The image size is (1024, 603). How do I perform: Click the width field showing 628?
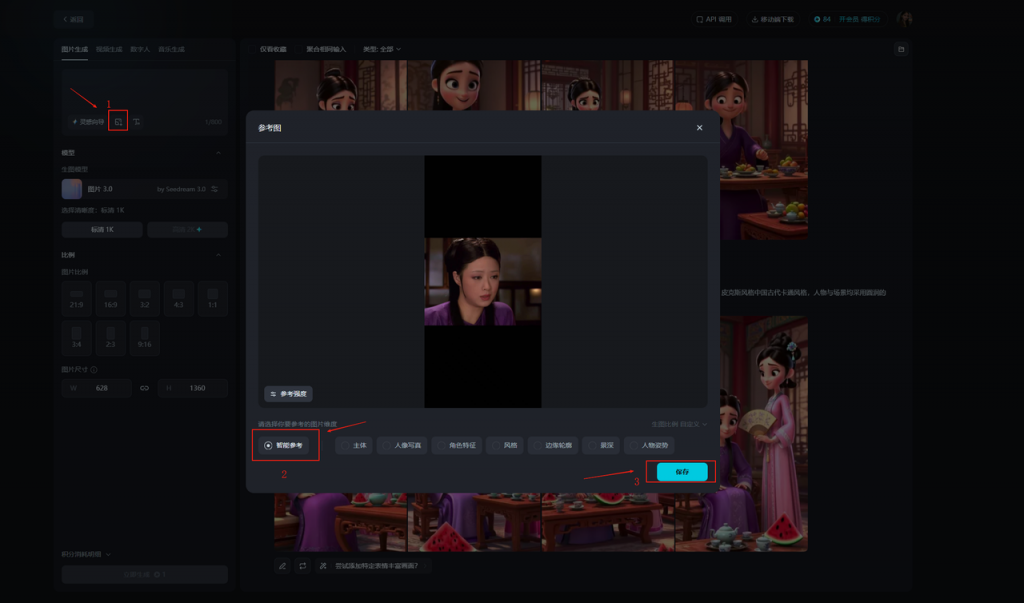(97, 388)
